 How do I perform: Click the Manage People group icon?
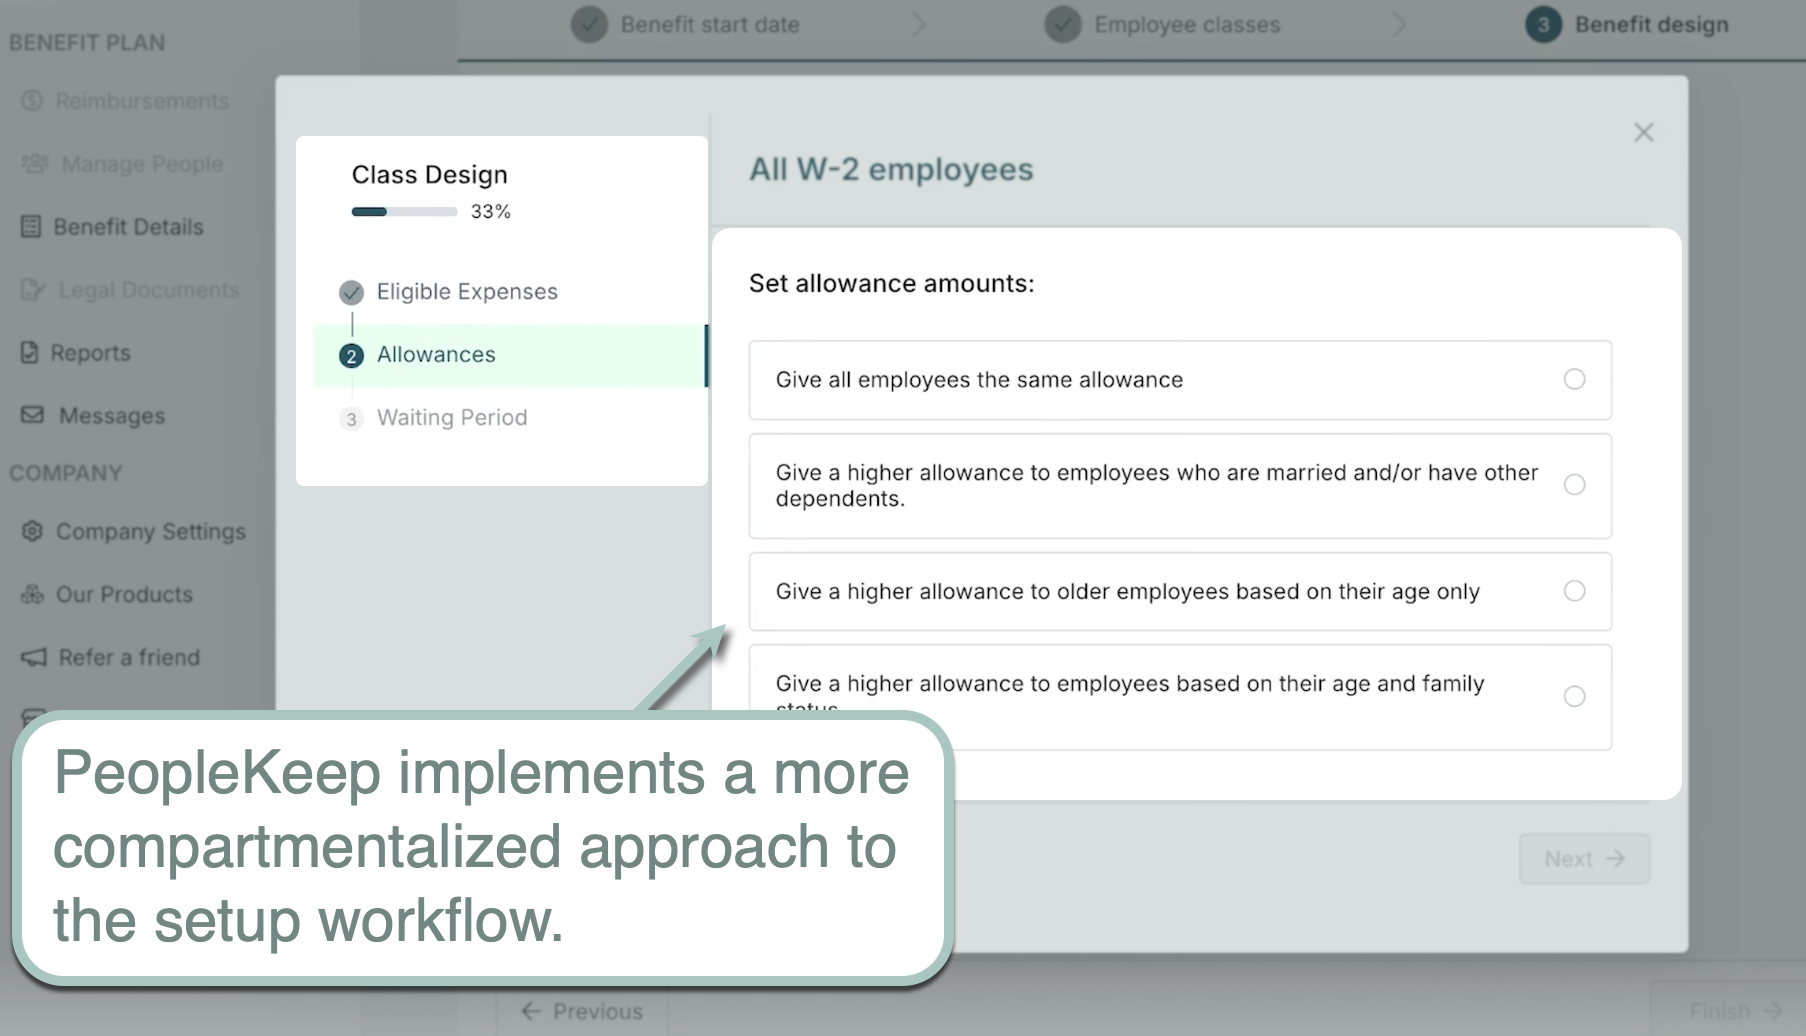pyautogui.click(x=35, y=163)
